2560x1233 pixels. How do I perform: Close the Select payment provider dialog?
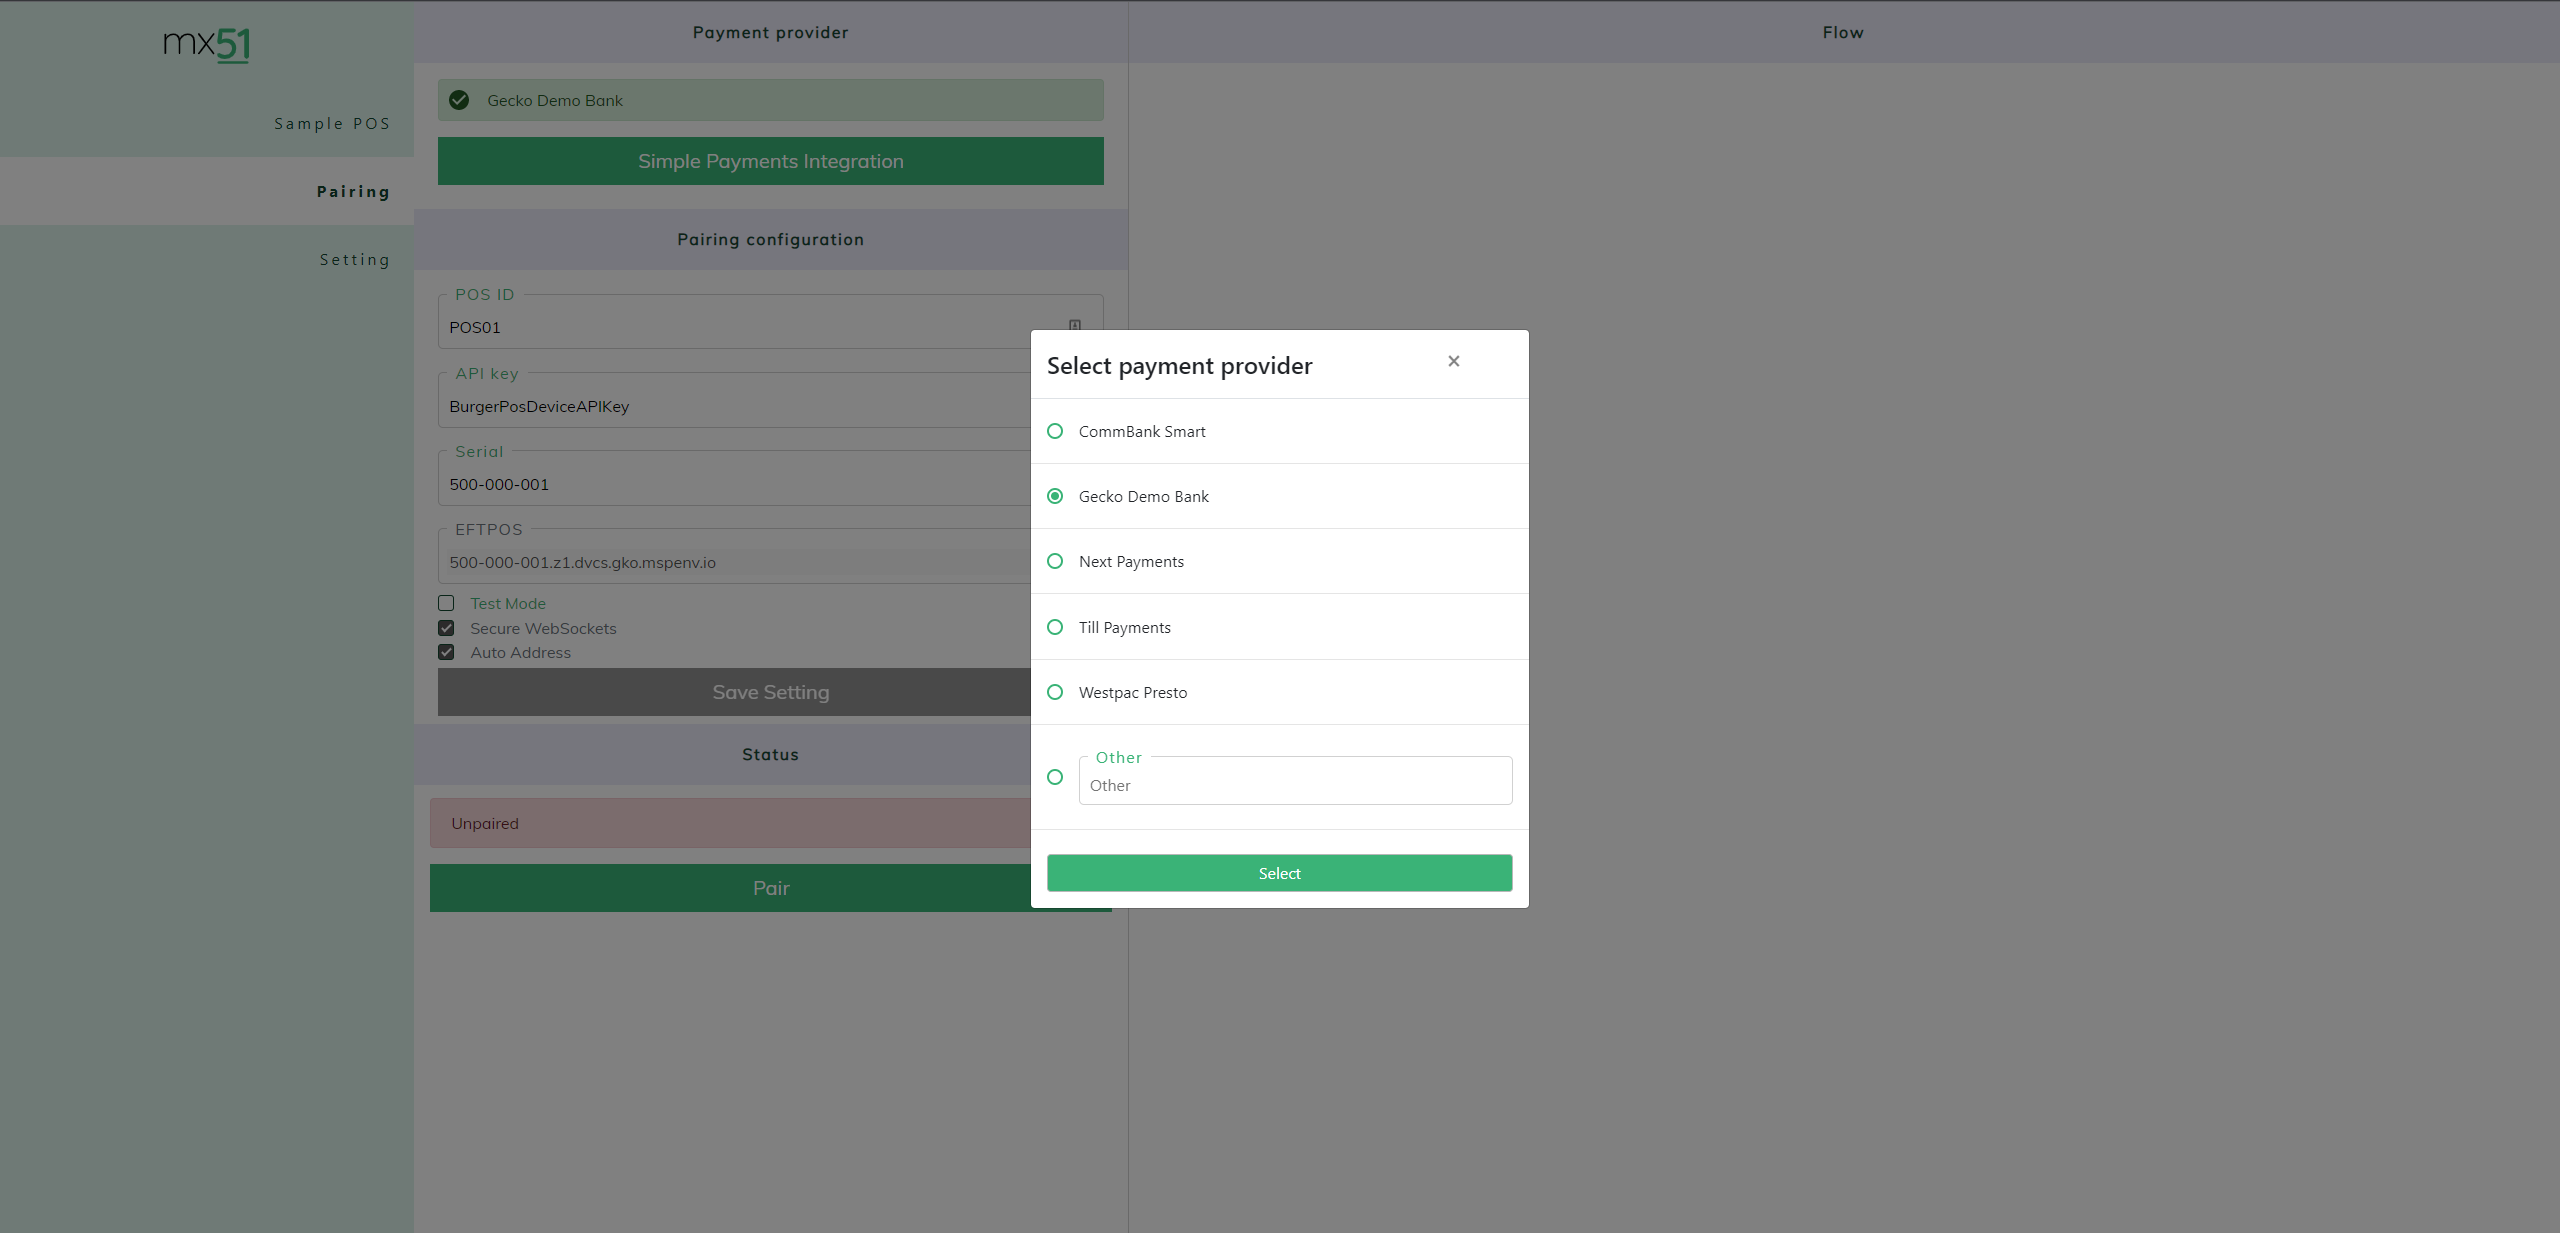pos(1453,361)
